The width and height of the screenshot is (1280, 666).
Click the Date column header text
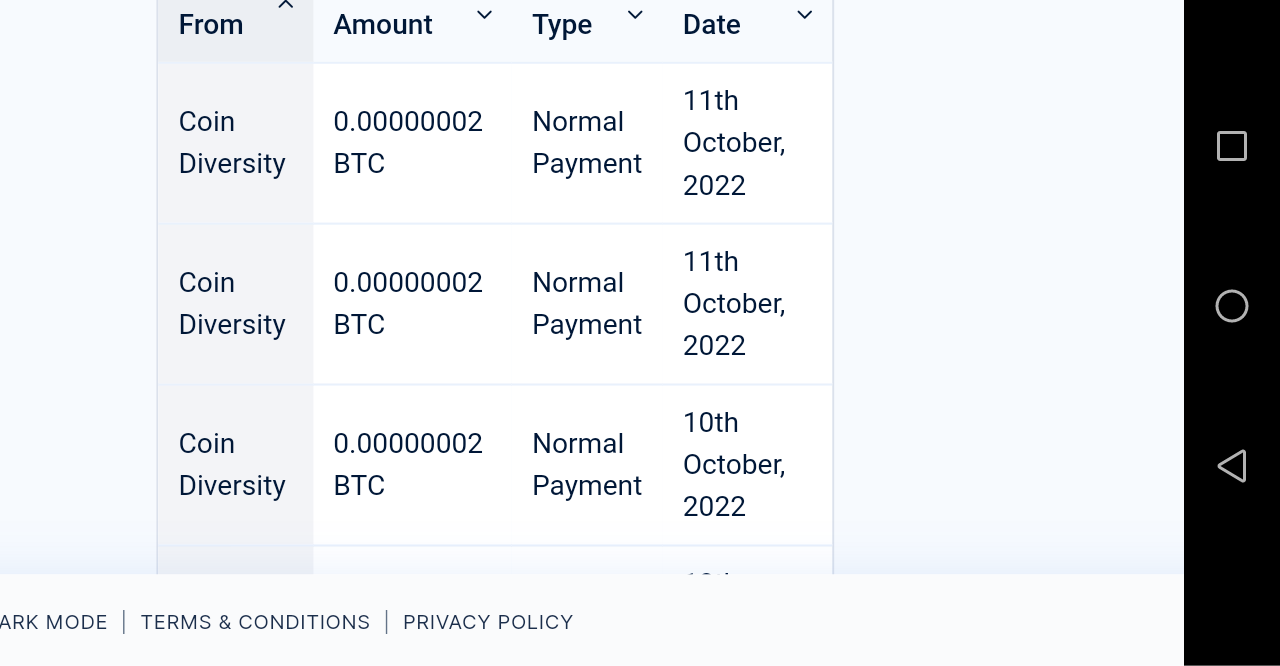[x=712, y=25]
